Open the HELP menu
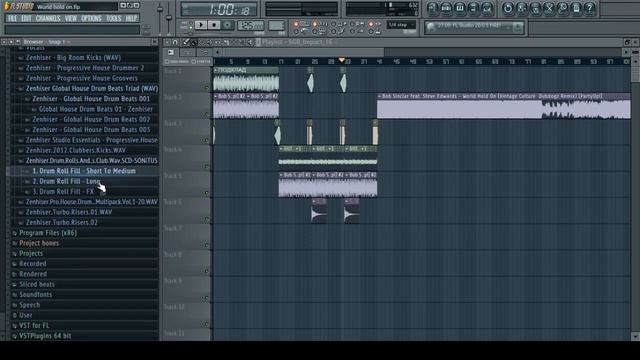640x360 pixels. click(x=131, y=18)
